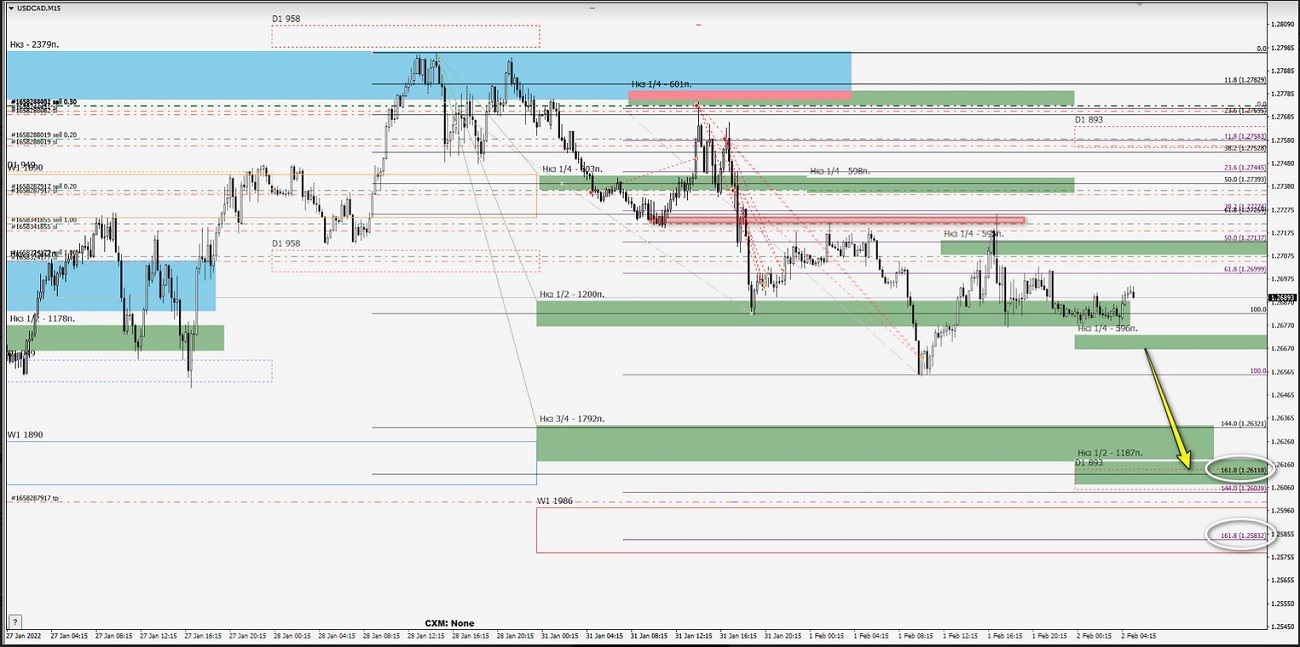Image resolution: width=1300 pixels, height=647 pixels.
Task: Click the 1.27985 level on price scale
Action: [1282, 24]
